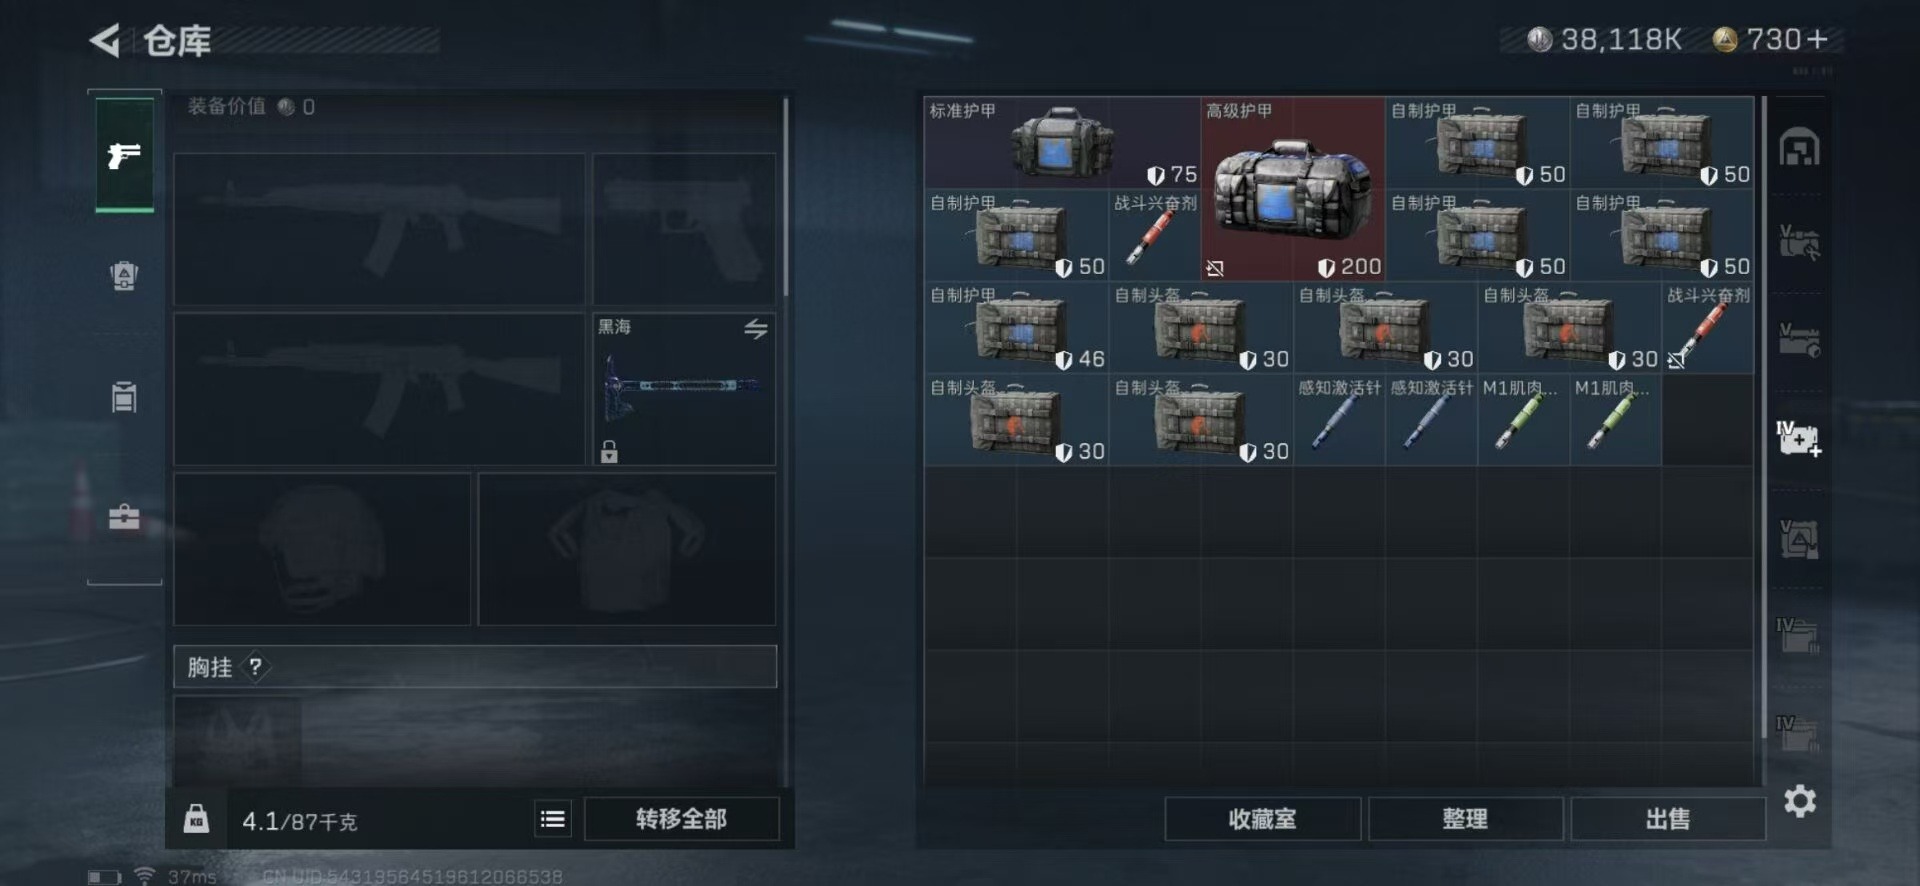Click the swap arrows on the 黑海 melee slot
1920x886 pixels.
pos(756,329)
